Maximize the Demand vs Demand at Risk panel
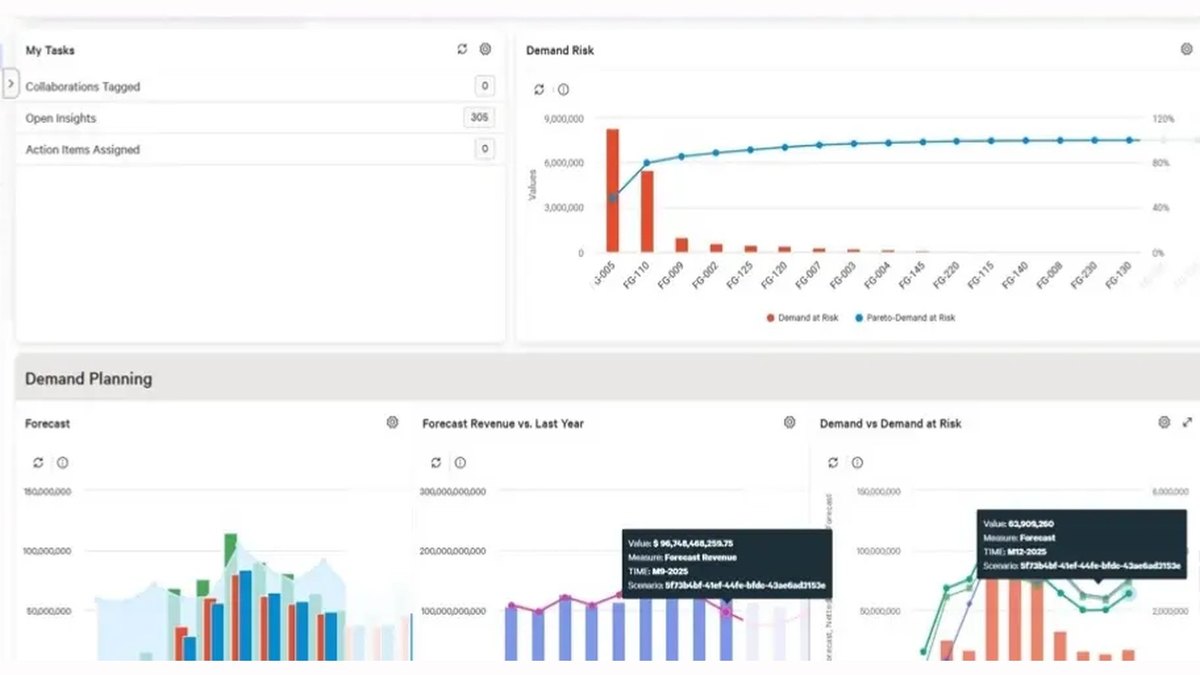 click(x=1187, y=423)
